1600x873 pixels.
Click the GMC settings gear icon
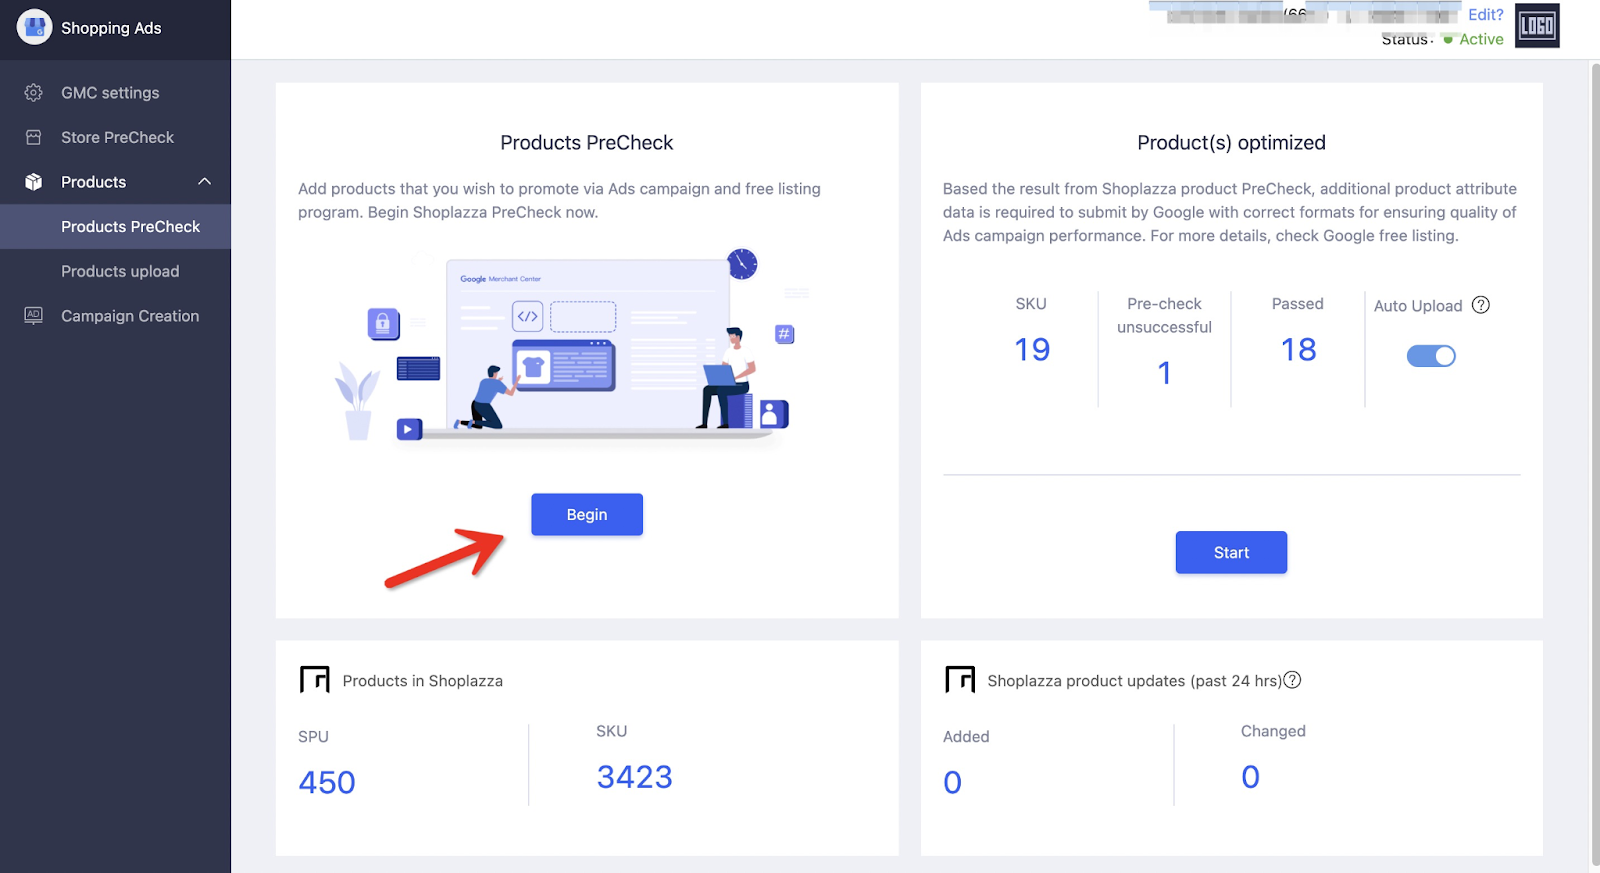[x=34, y=92]
